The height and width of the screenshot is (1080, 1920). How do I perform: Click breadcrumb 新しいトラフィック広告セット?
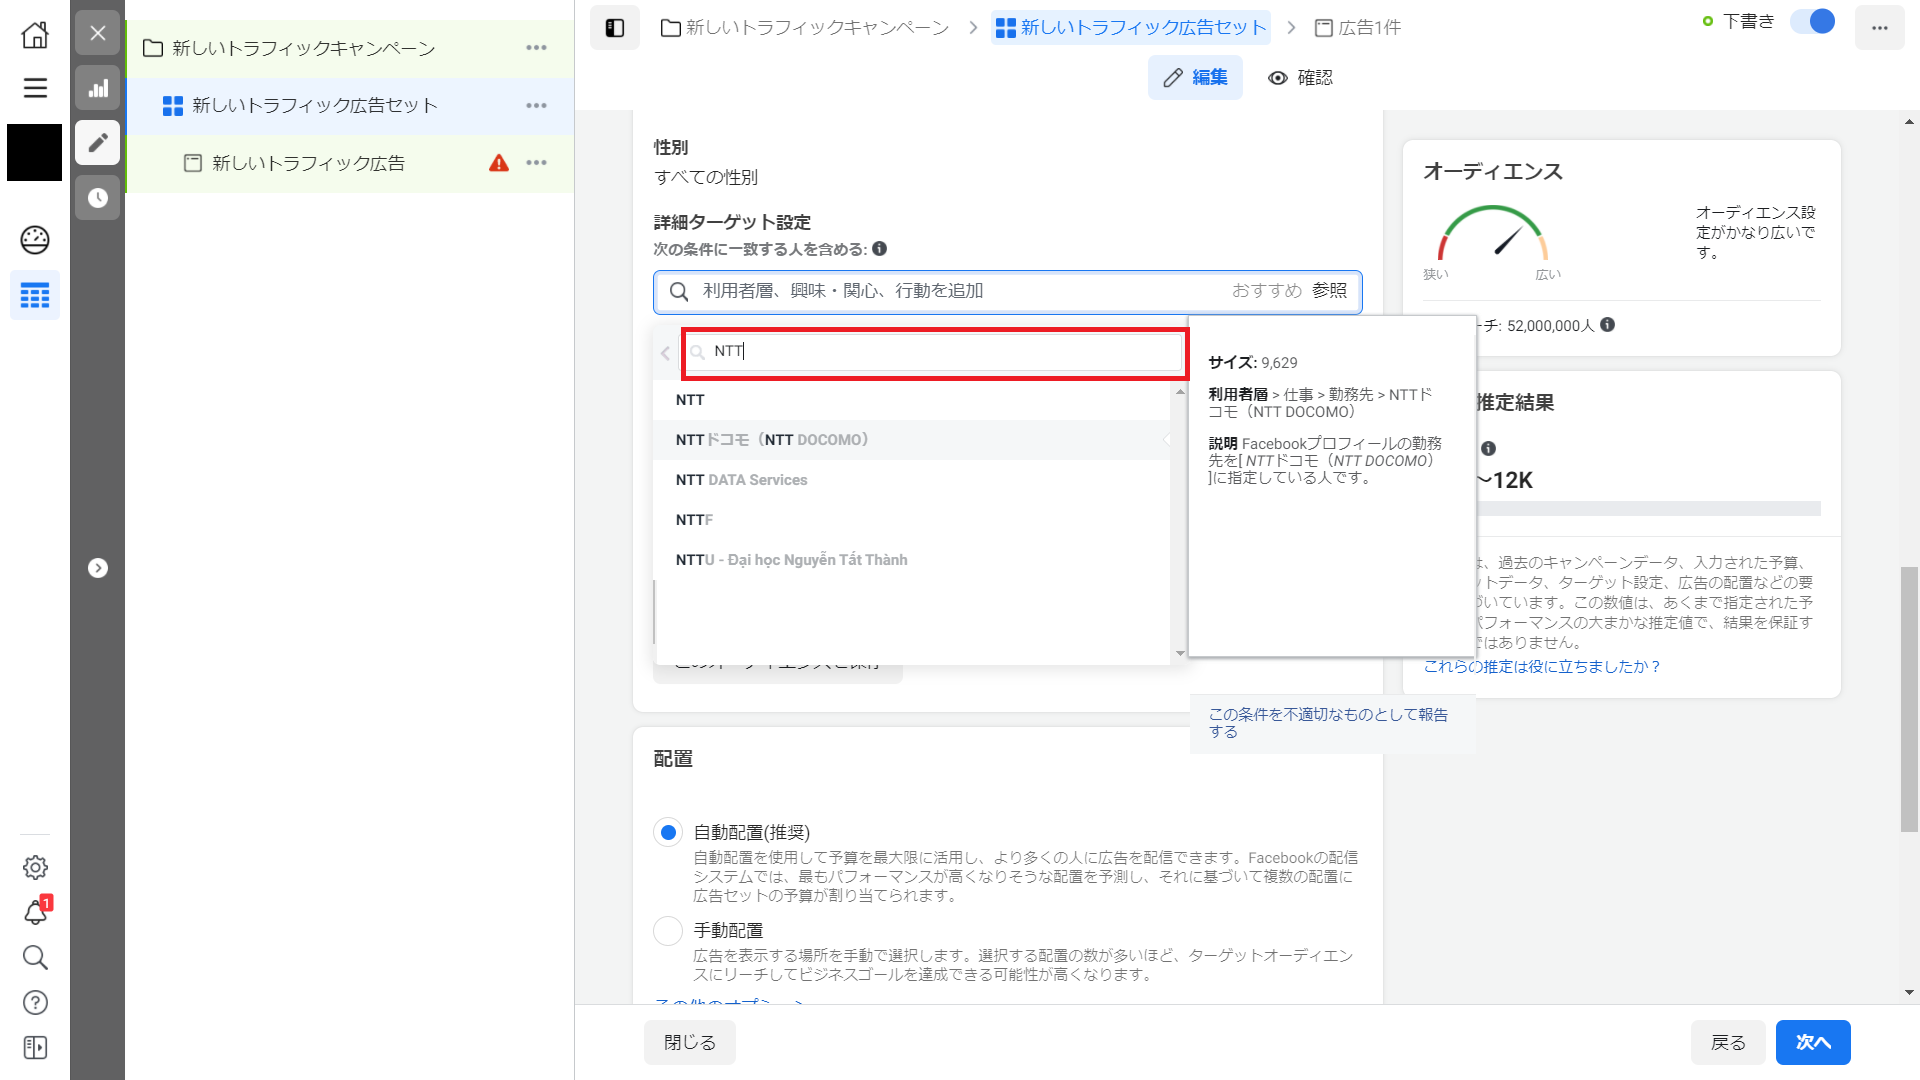point(1132,28)
